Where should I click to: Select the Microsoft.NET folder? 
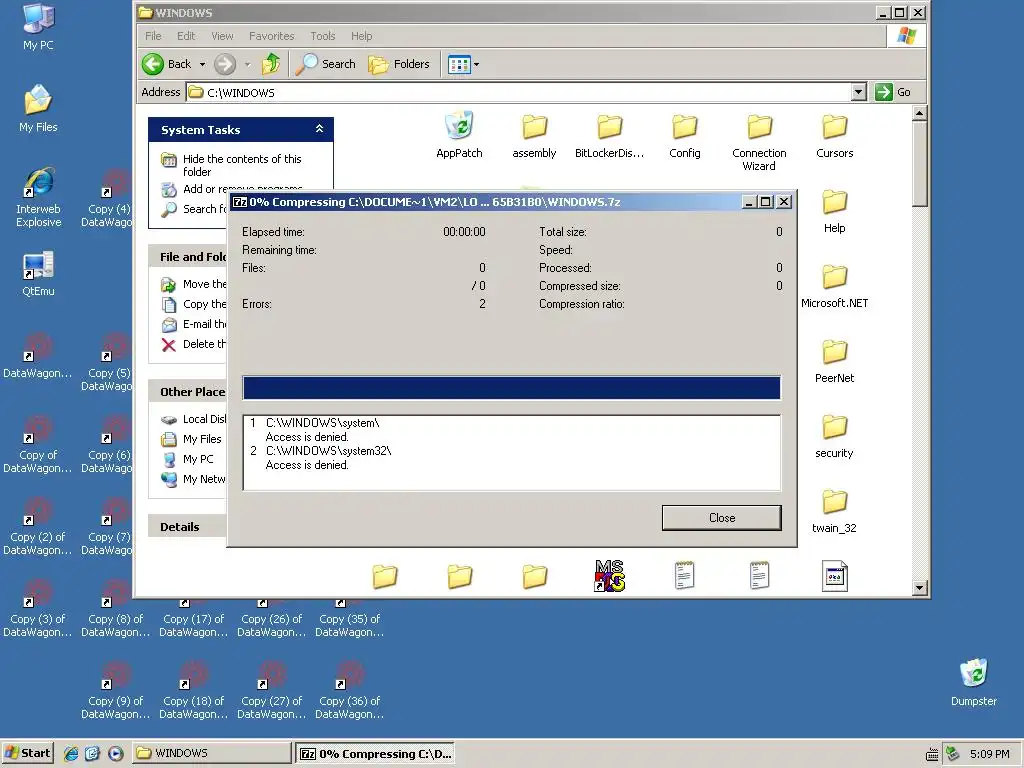835,285
